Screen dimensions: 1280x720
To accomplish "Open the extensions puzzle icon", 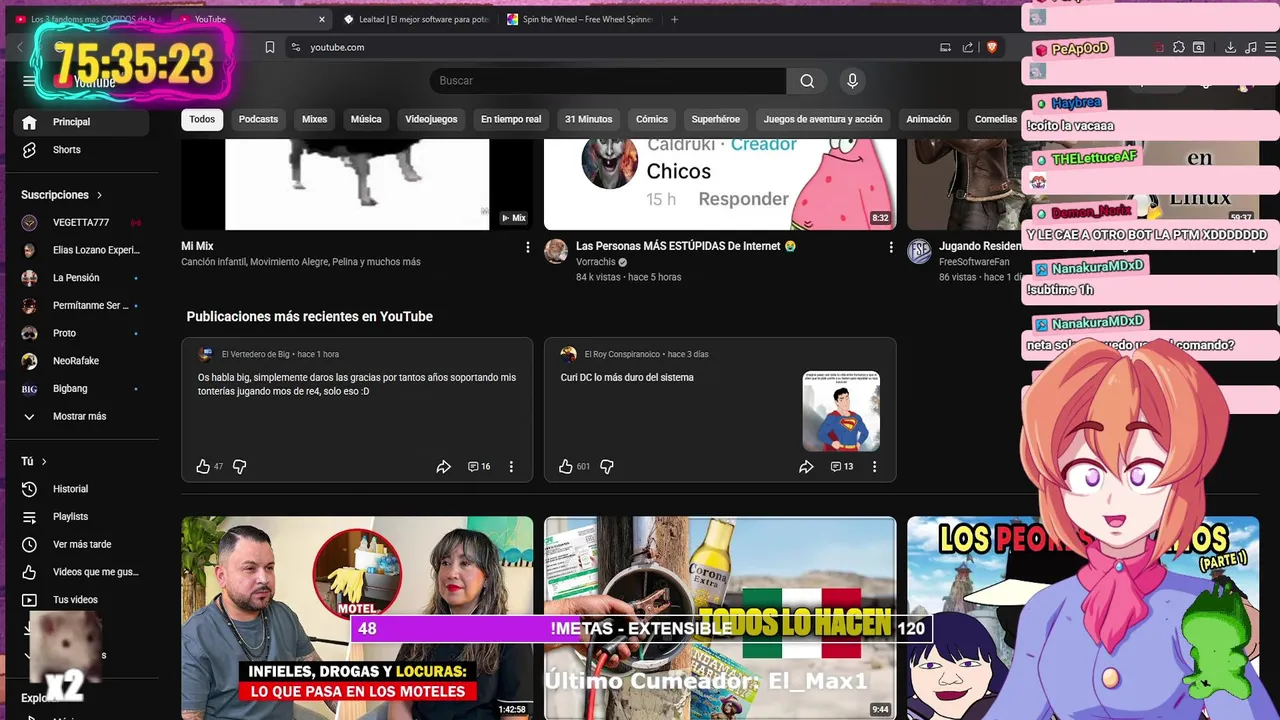I will [1179, 47].
